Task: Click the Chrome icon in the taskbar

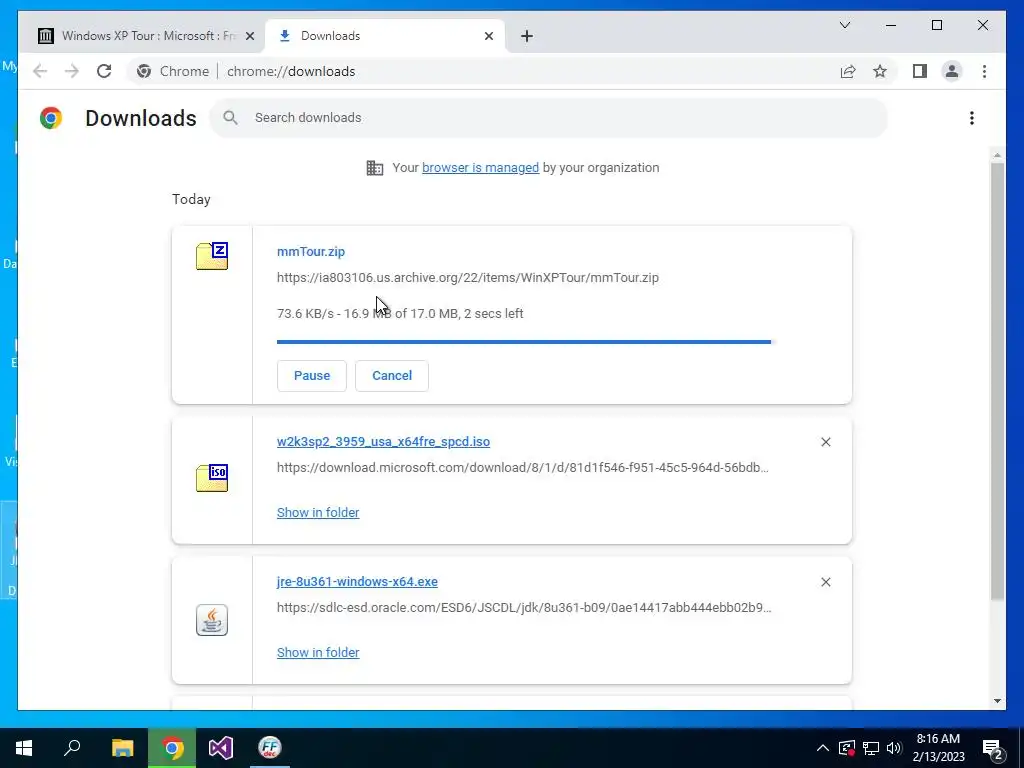Action: point(172,748)
